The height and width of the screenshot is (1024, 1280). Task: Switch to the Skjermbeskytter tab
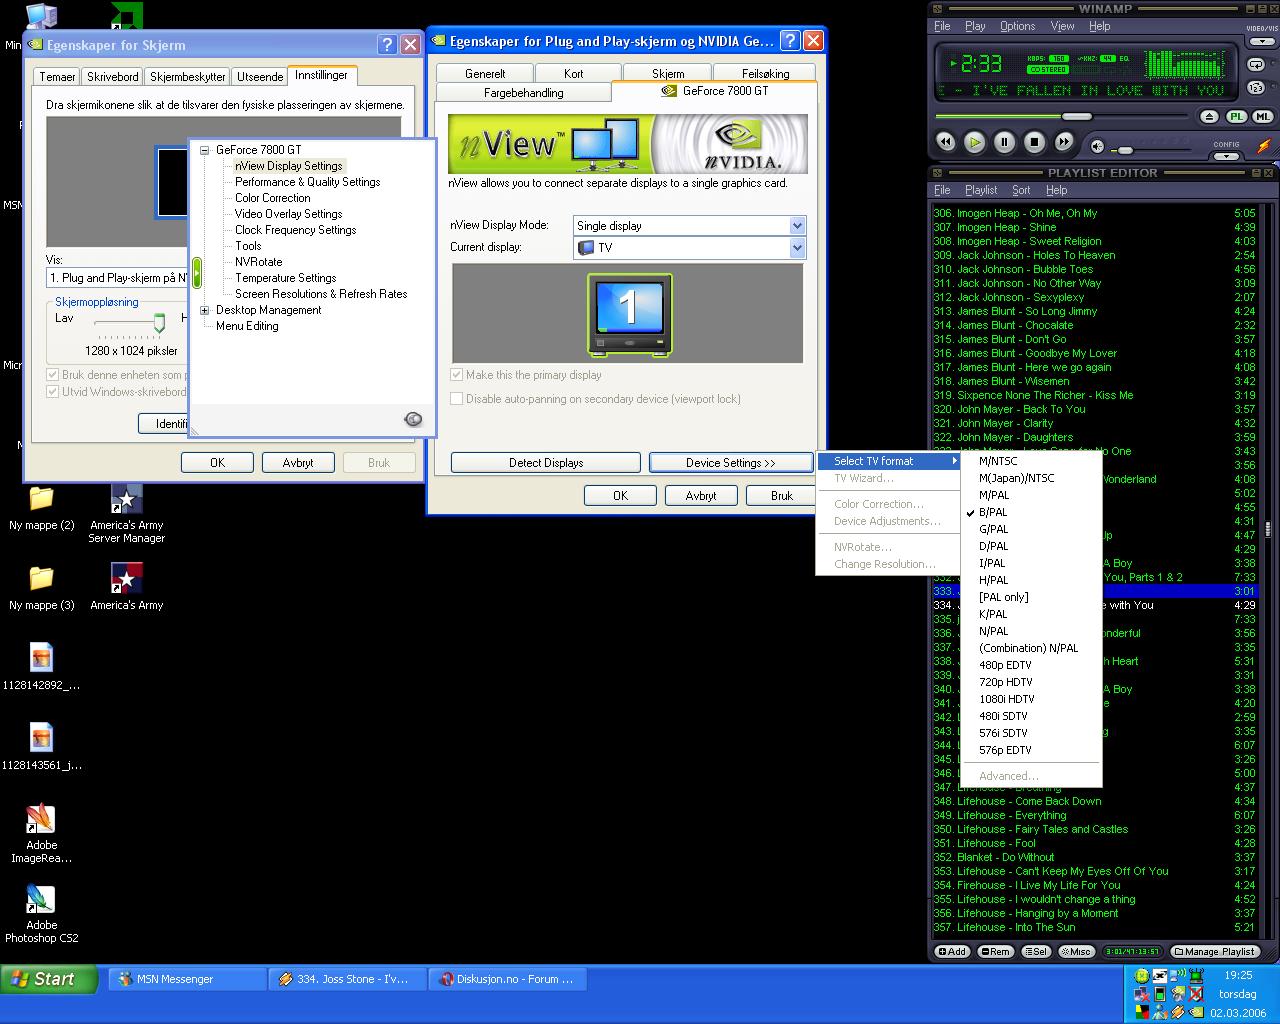point(188,77)
